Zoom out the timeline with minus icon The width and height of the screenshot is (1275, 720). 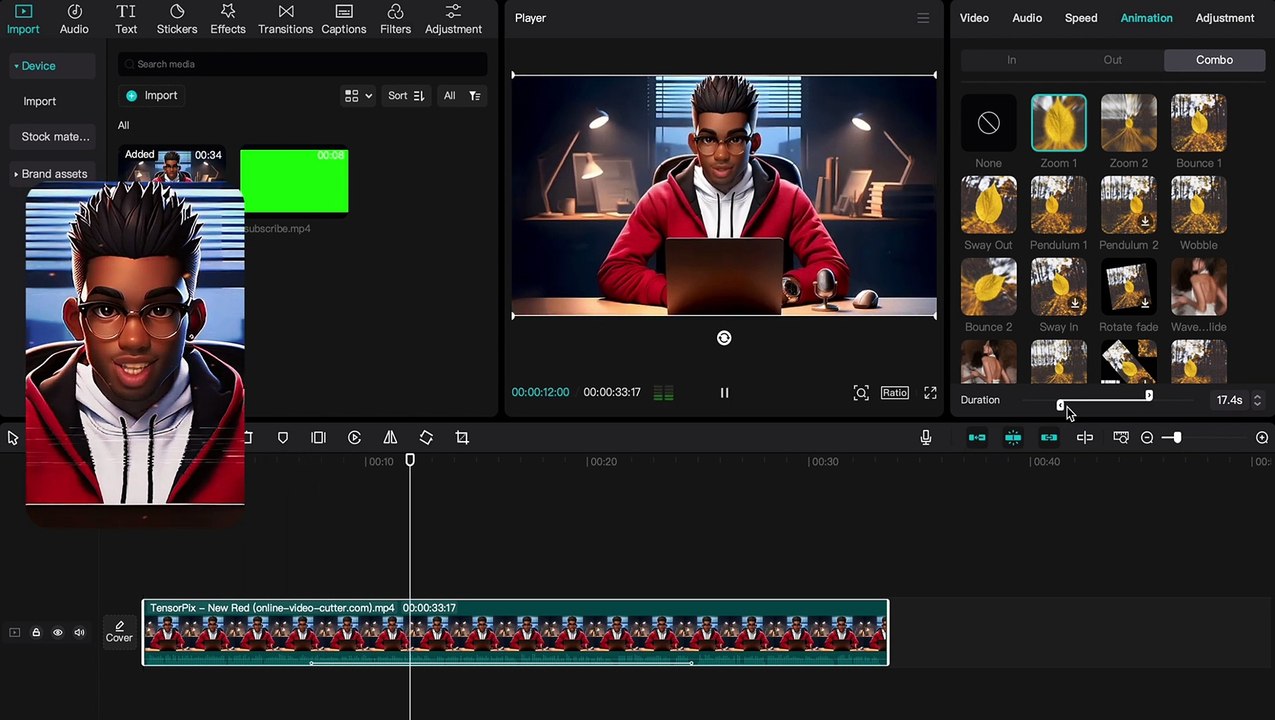[x=1147, y=438]
